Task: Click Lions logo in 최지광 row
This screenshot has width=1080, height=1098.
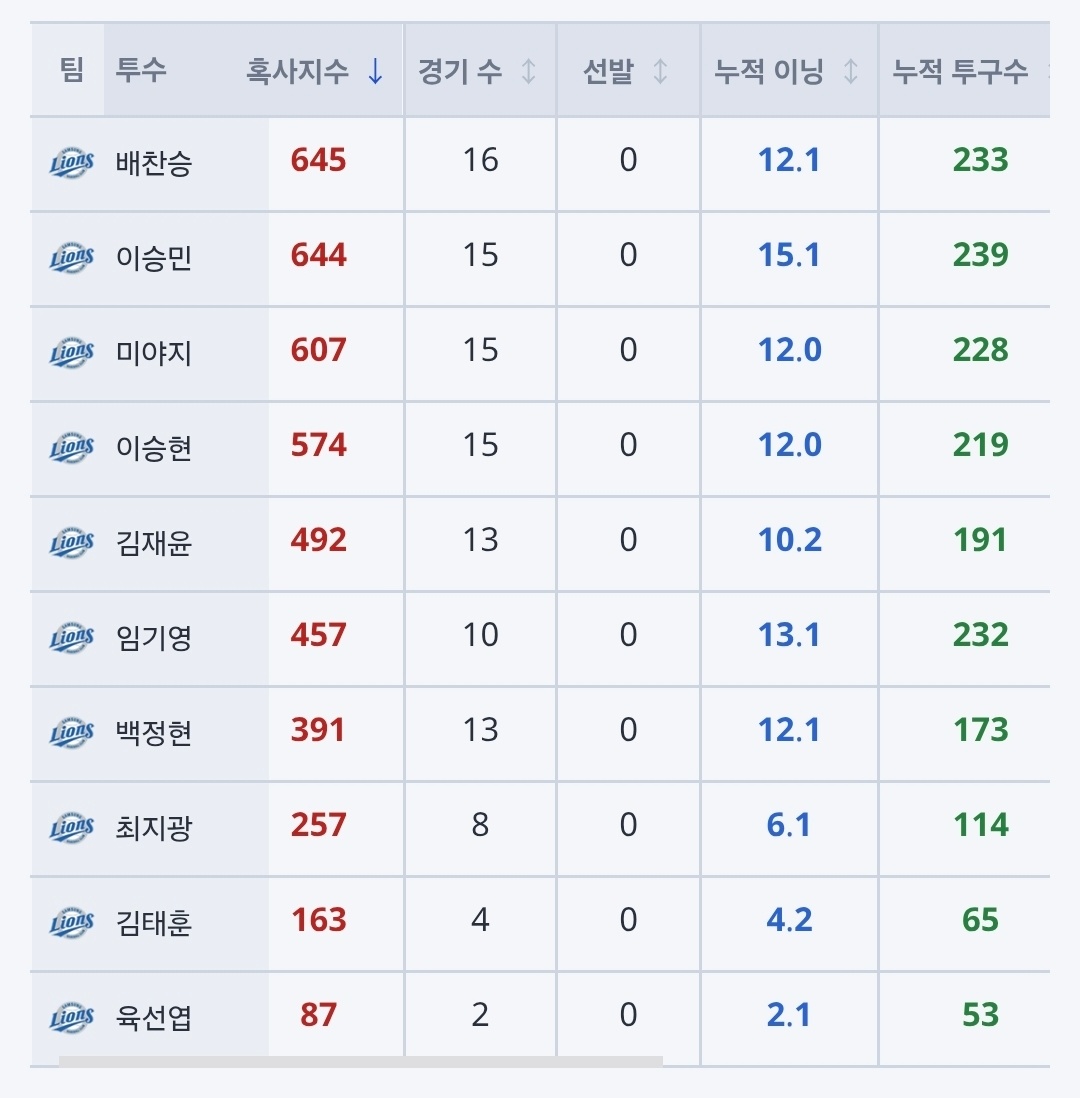Action: tap(71, 828)
